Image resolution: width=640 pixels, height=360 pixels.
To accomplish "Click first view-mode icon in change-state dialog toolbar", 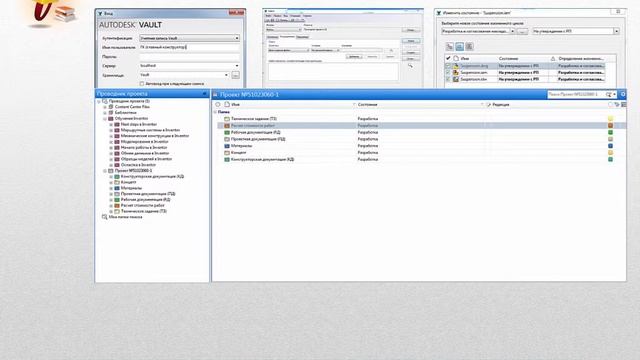I will coord(449,47).
